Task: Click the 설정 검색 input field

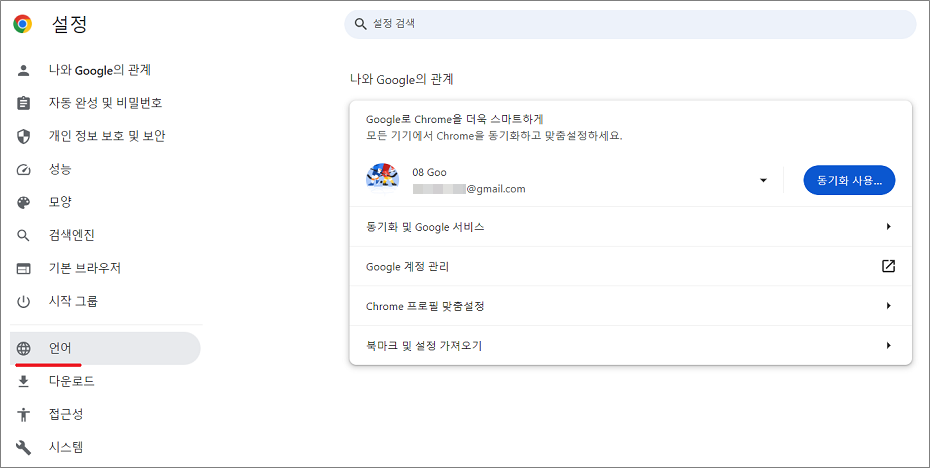Action: click(x=630, y=24)
